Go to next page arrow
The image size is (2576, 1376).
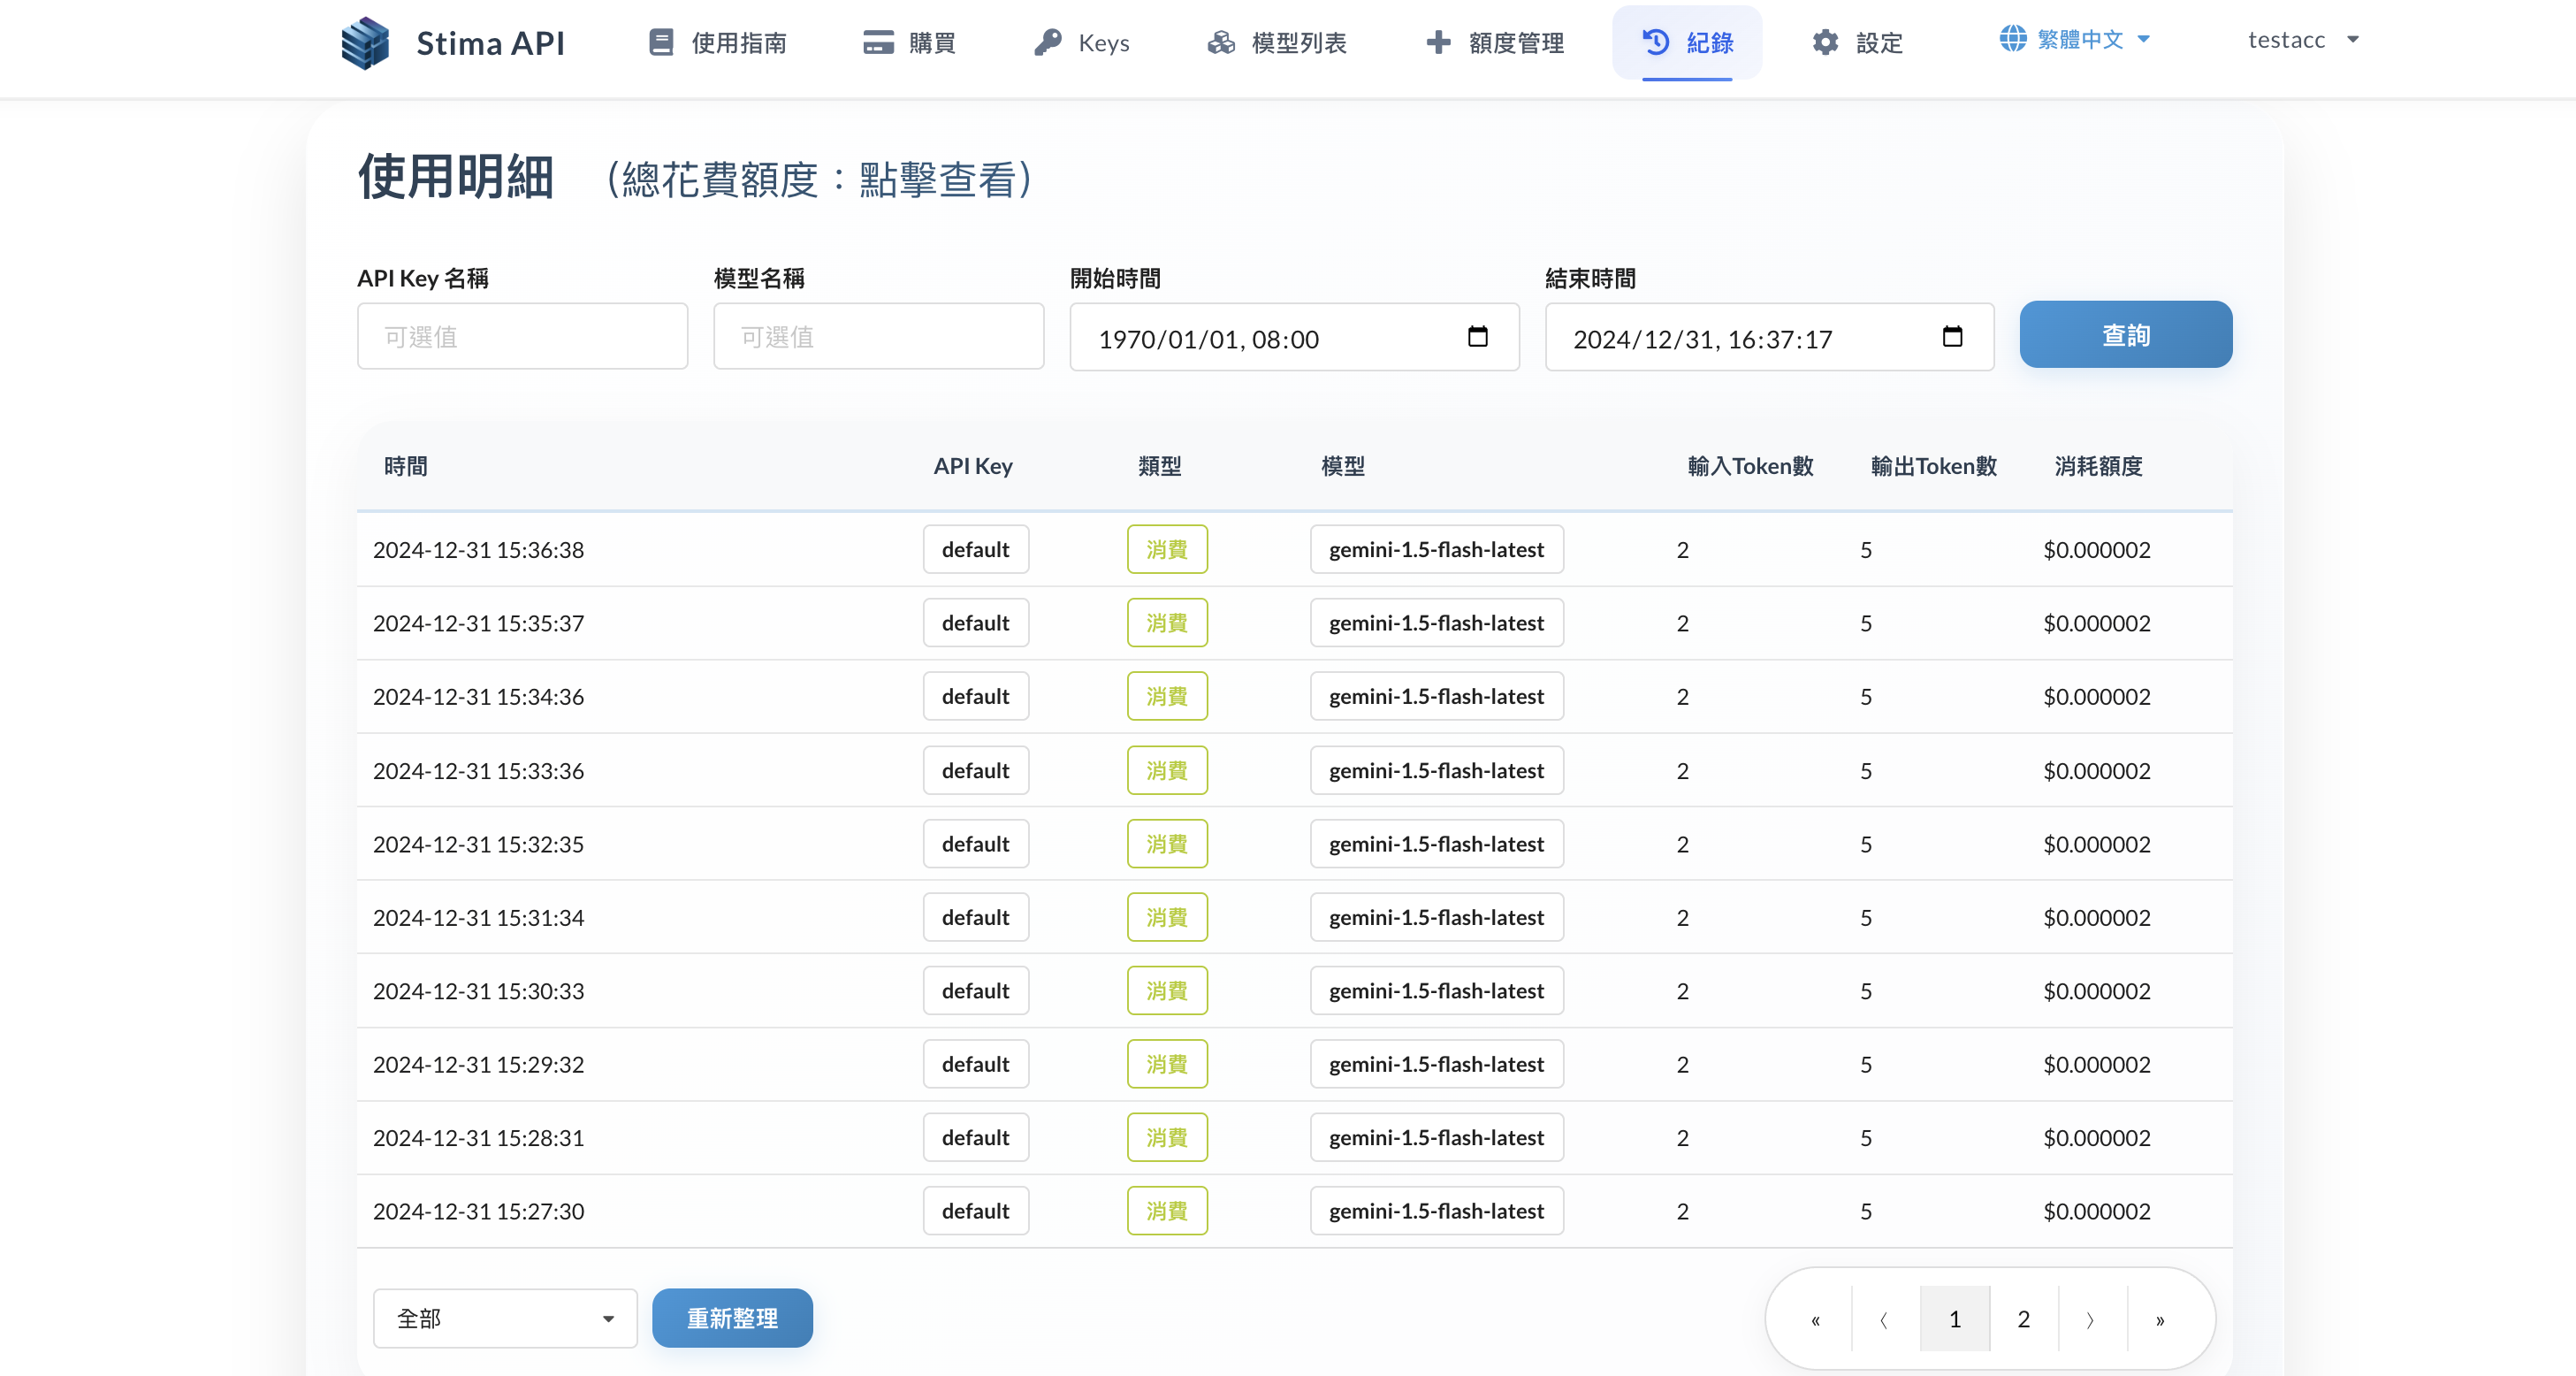pyautogui.click(x=2091, y=1320)
